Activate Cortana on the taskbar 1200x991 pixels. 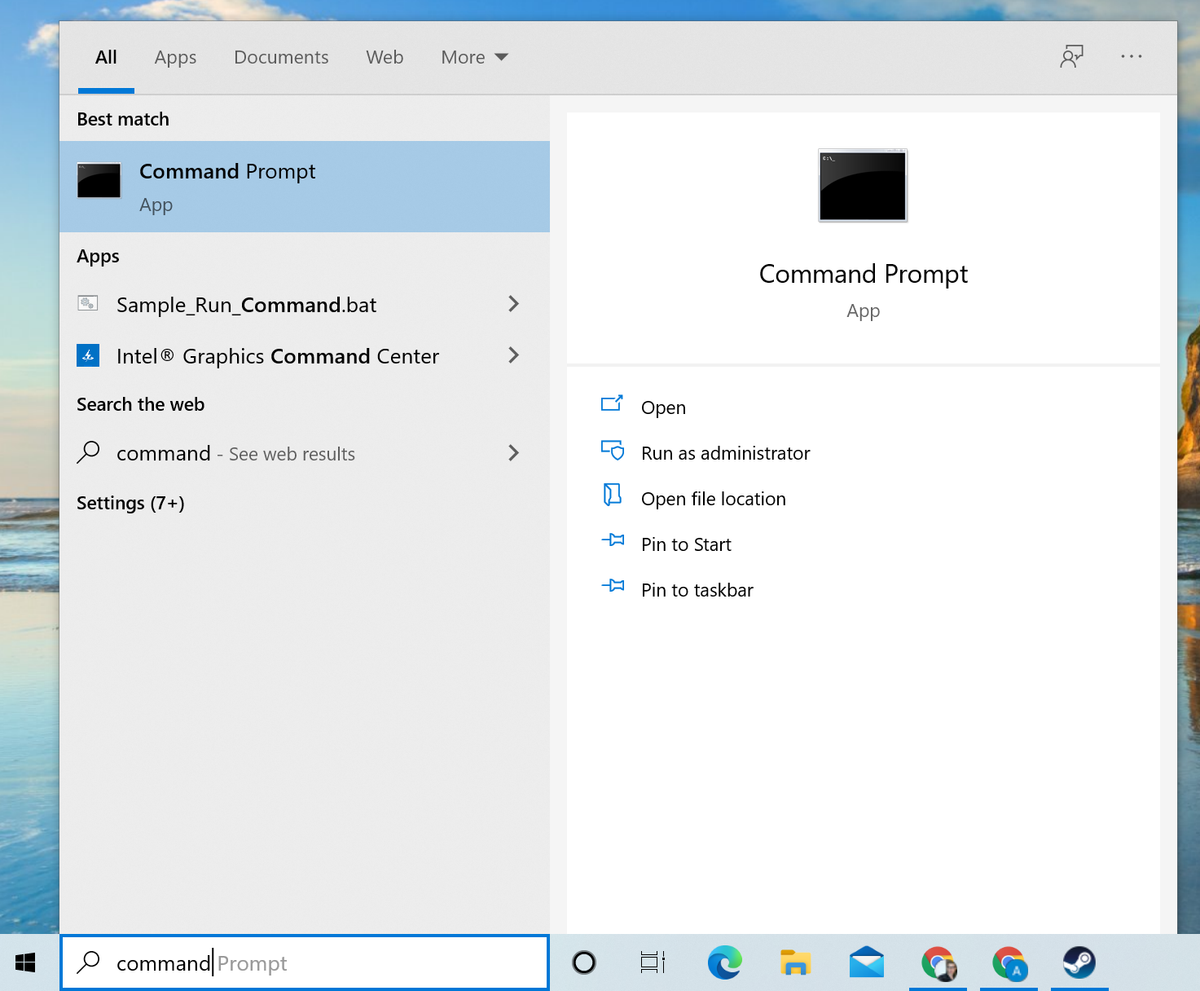click(582, 963)
